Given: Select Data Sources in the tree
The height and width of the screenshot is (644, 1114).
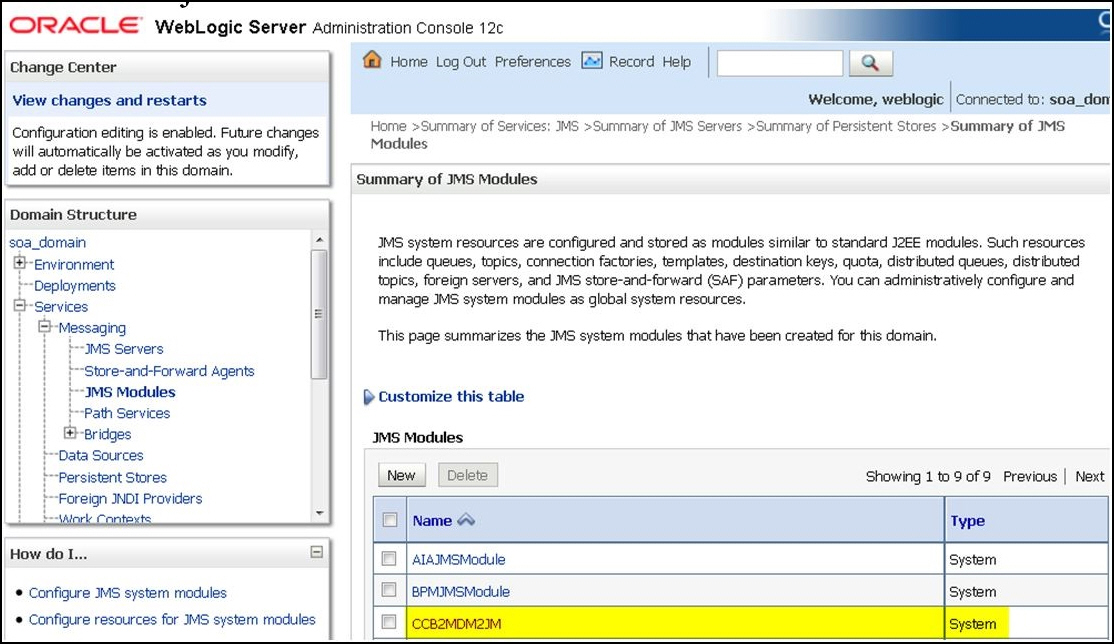Looking at the screenshot, I should click(x=101, y=455).
